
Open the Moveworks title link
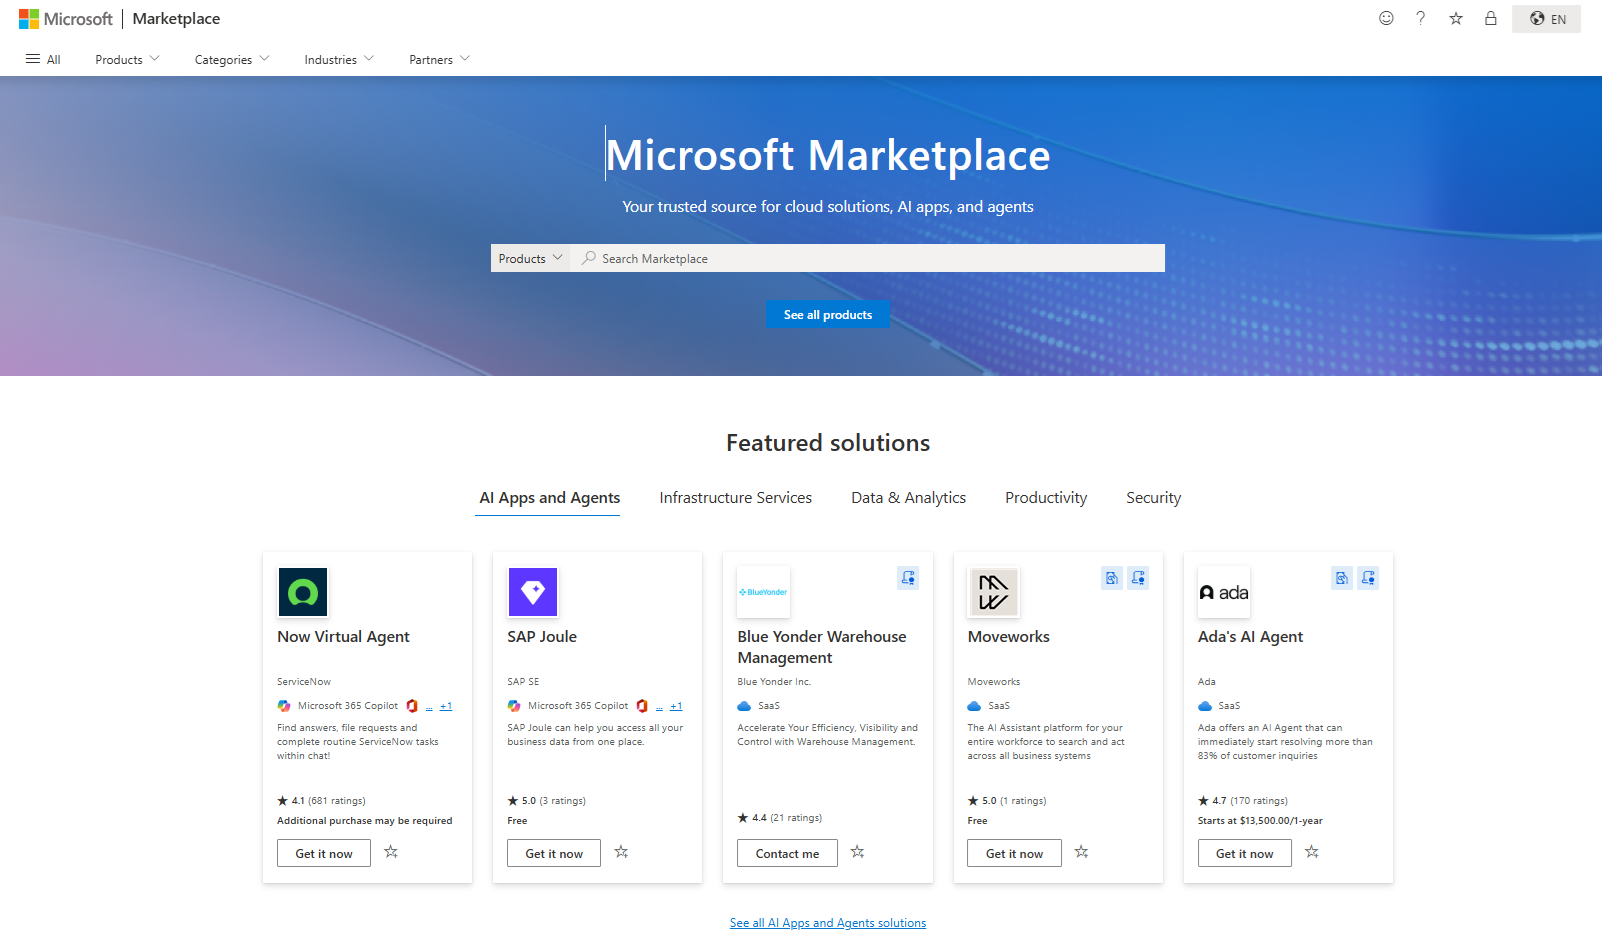click(x=1009, y=637)
